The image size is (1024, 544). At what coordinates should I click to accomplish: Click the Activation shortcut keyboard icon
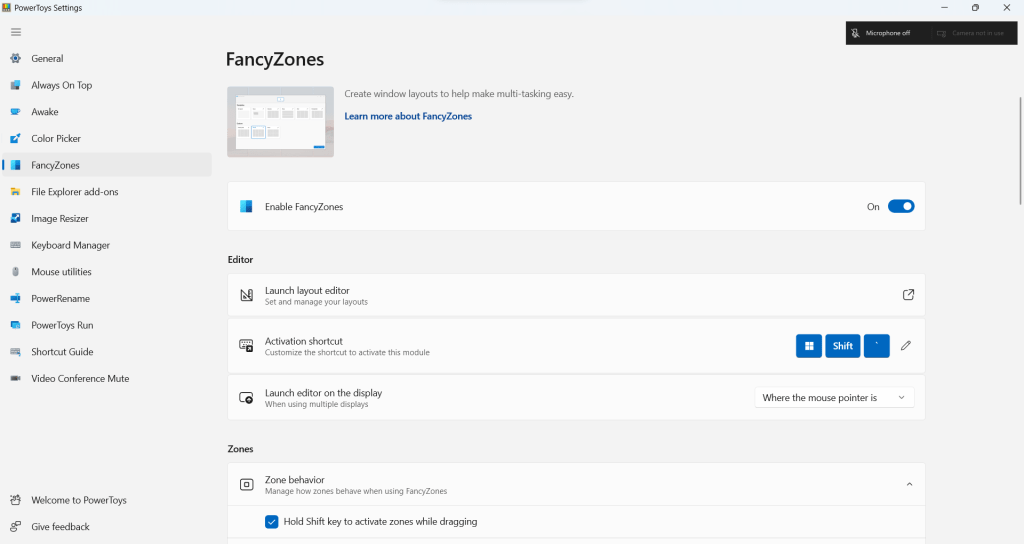(x=246, y=345)
